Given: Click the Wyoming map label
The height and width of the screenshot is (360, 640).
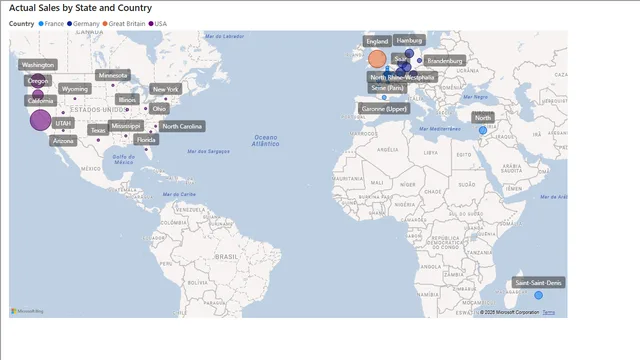Looking at the screenshot, I should (75, 89).
